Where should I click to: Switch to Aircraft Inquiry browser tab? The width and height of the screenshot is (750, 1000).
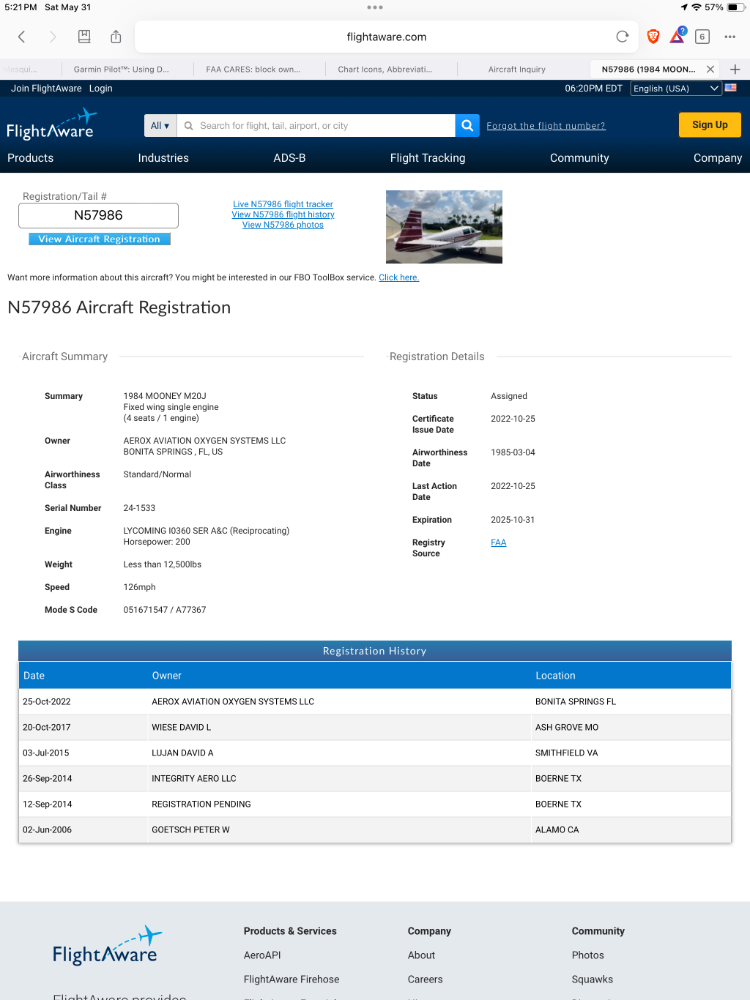(x=517, y=69)
